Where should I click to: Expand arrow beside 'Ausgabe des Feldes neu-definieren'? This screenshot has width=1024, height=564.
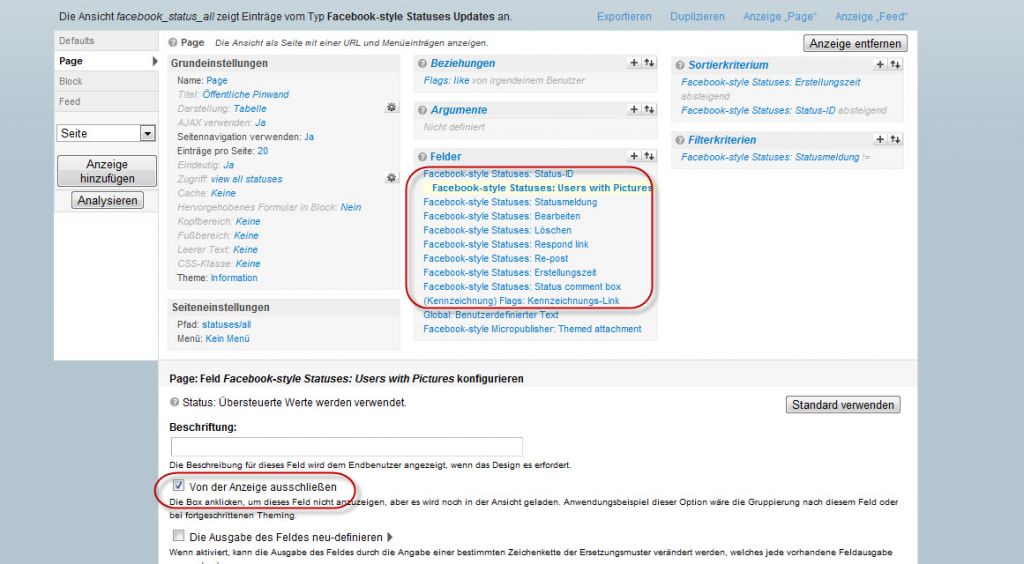[390, 537]
